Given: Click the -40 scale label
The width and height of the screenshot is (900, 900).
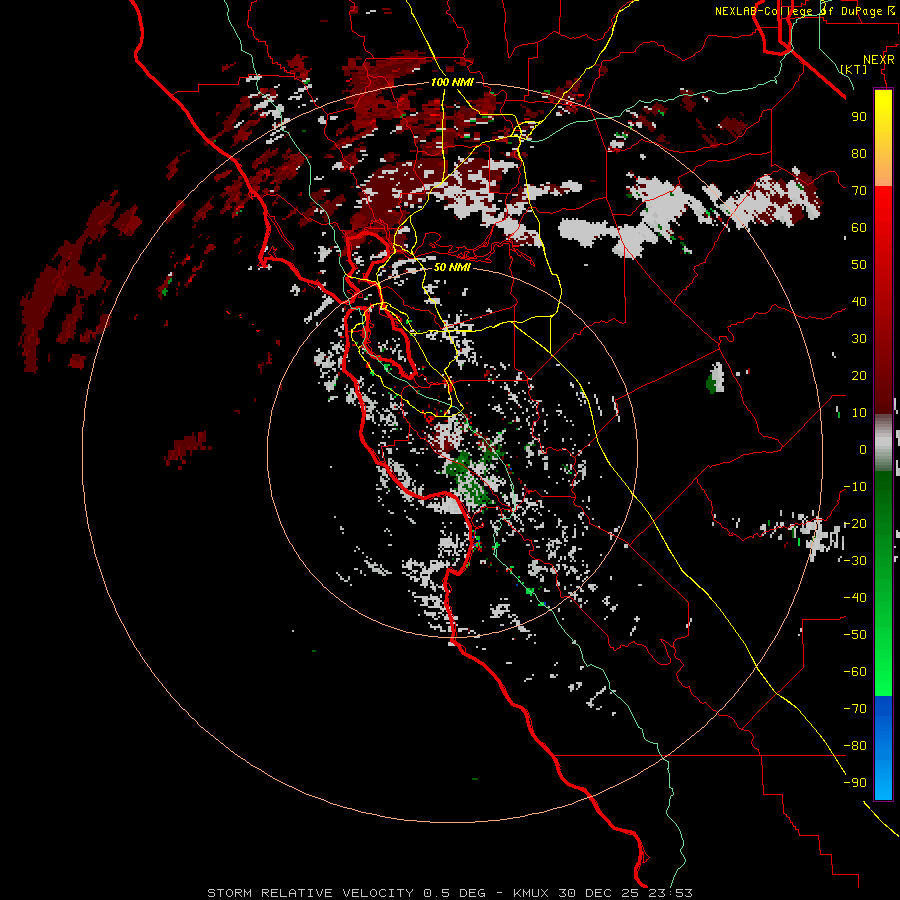Looking at the screenshot, I should (x=855, y=598).
